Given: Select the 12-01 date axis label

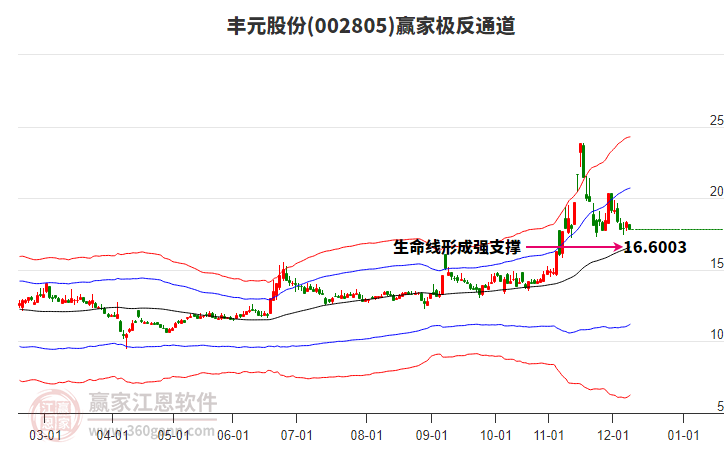Looking at the screenshot, I should 613,436.
